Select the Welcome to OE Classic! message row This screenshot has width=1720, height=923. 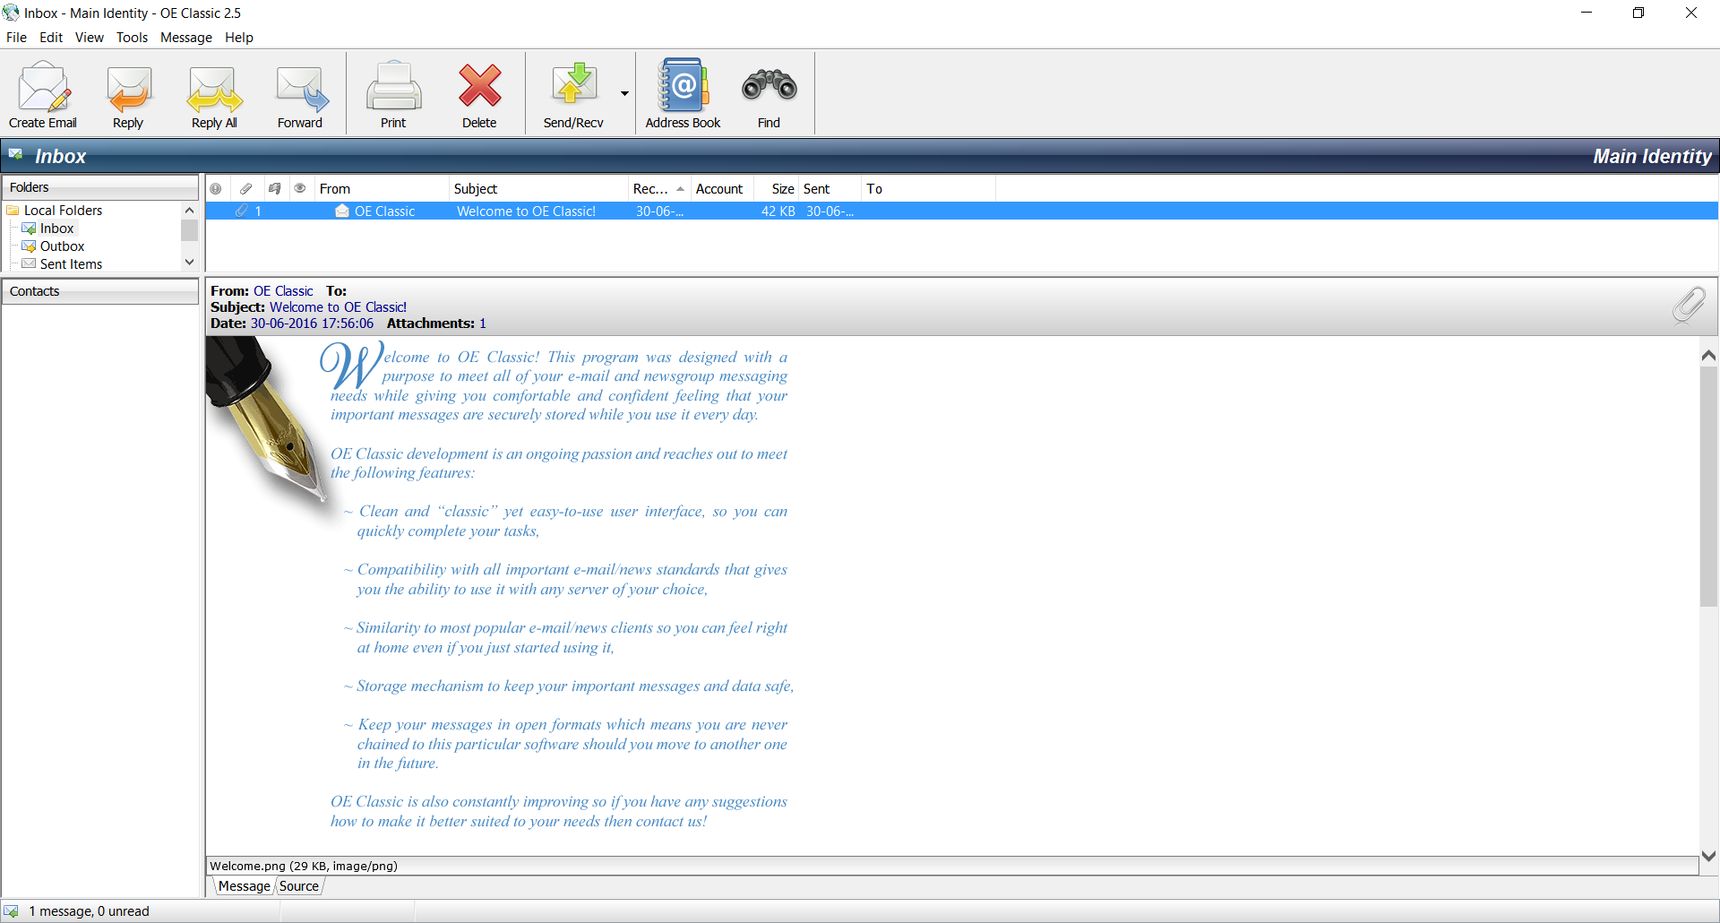click(961, 211)
